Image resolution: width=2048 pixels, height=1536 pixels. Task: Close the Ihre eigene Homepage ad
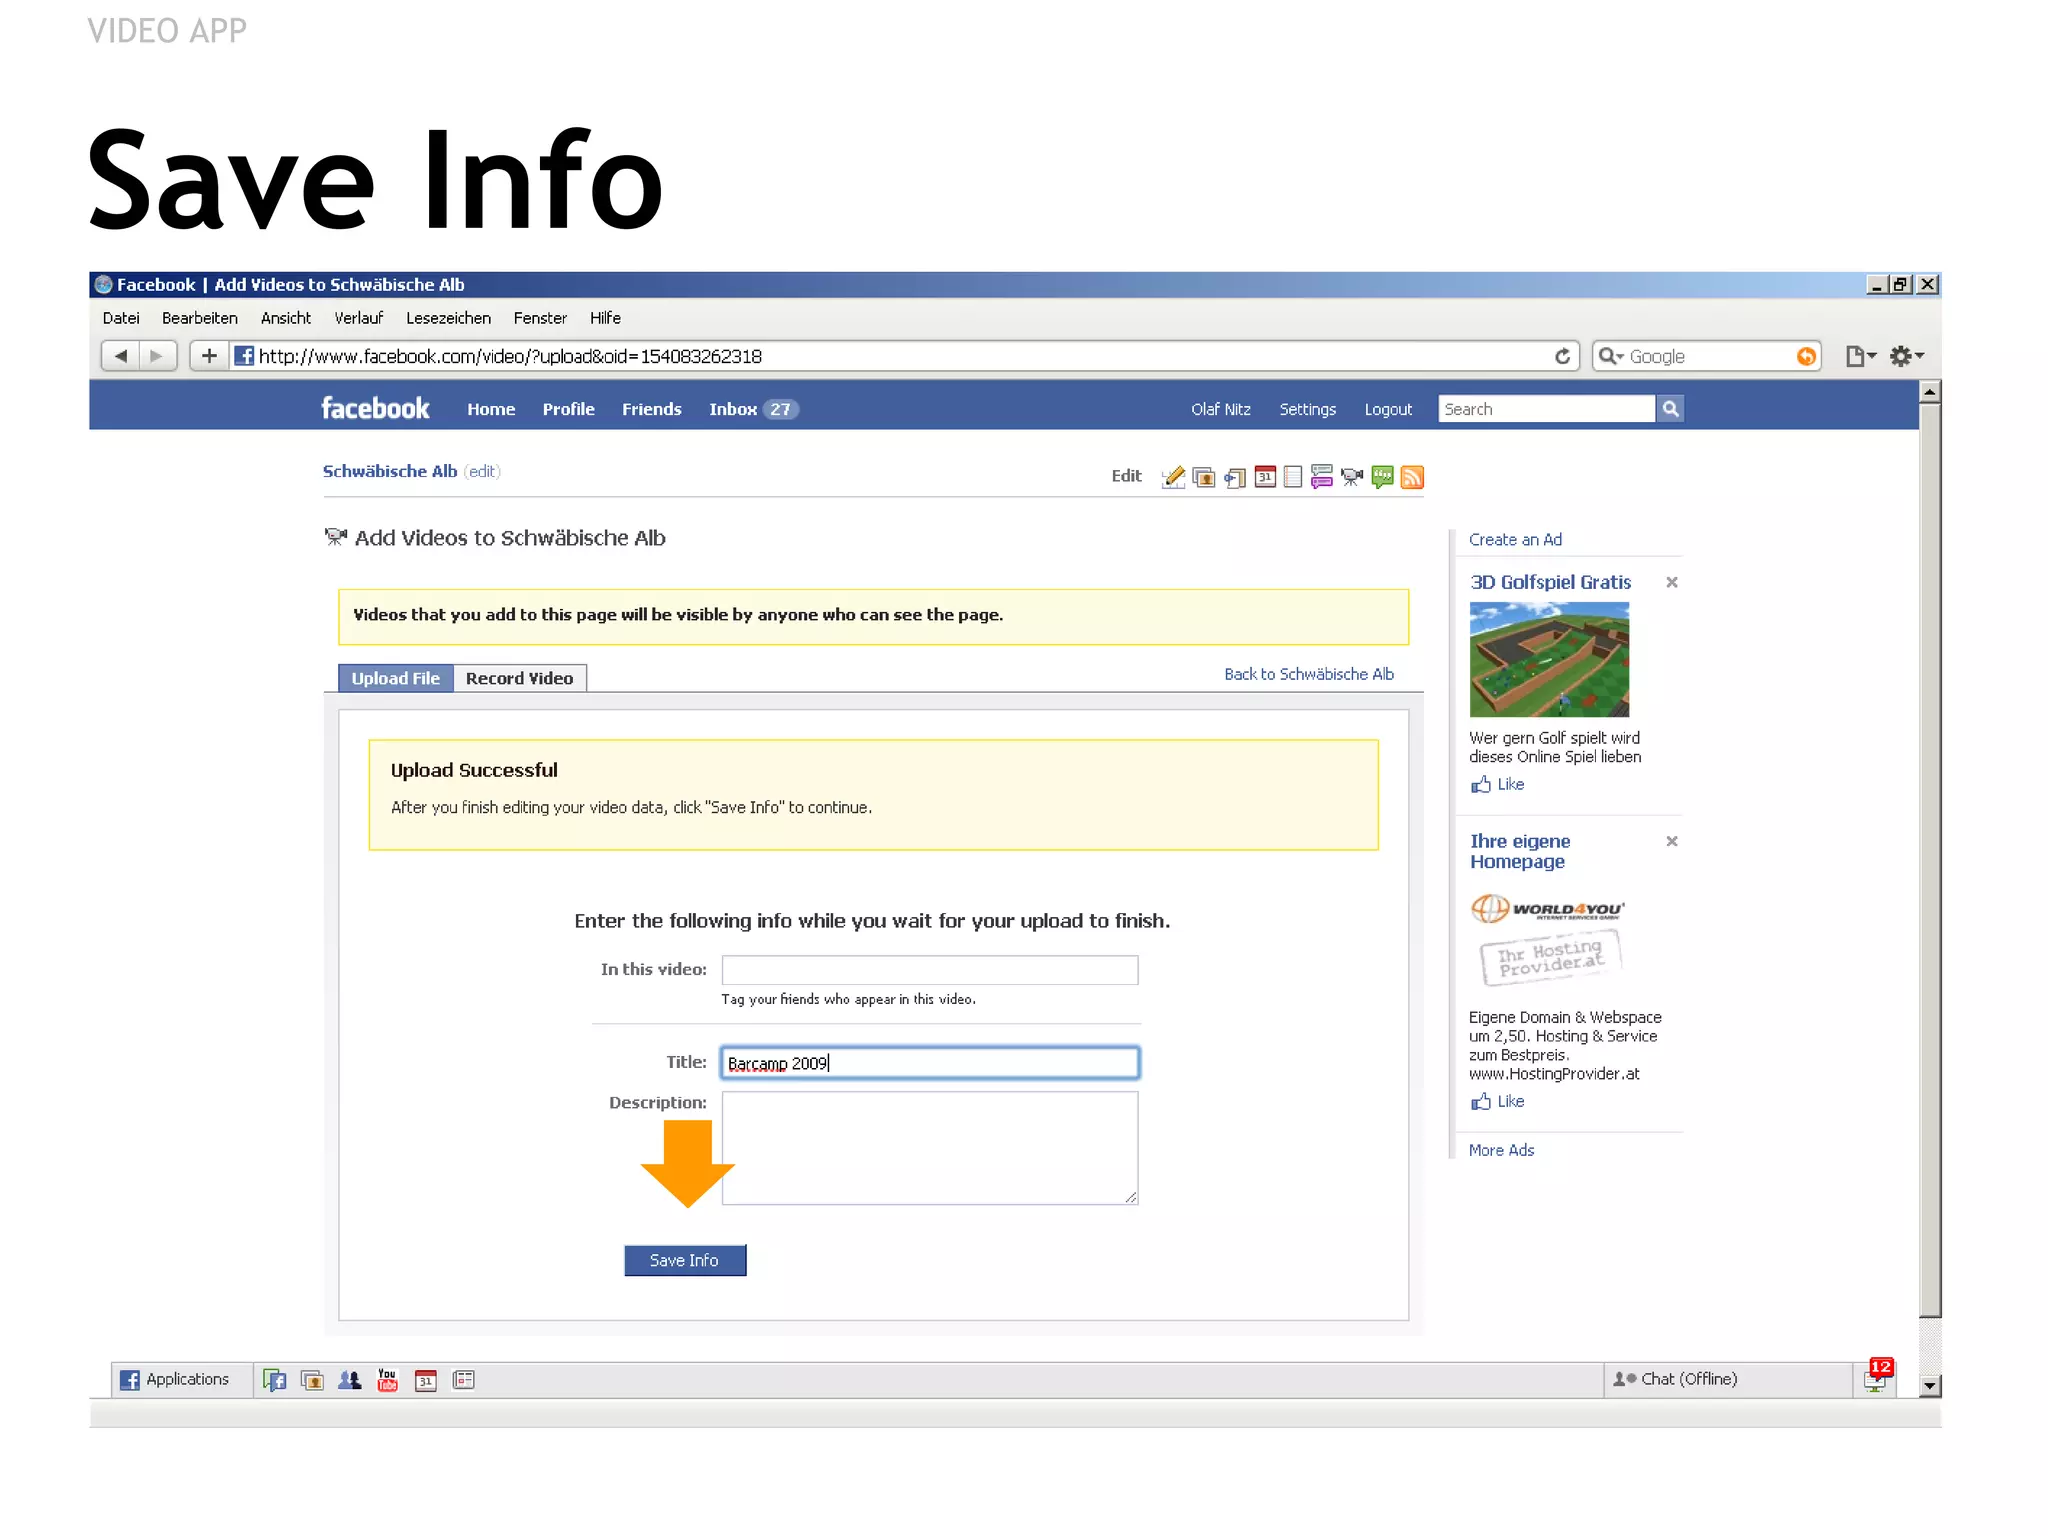click(1672, 841)
